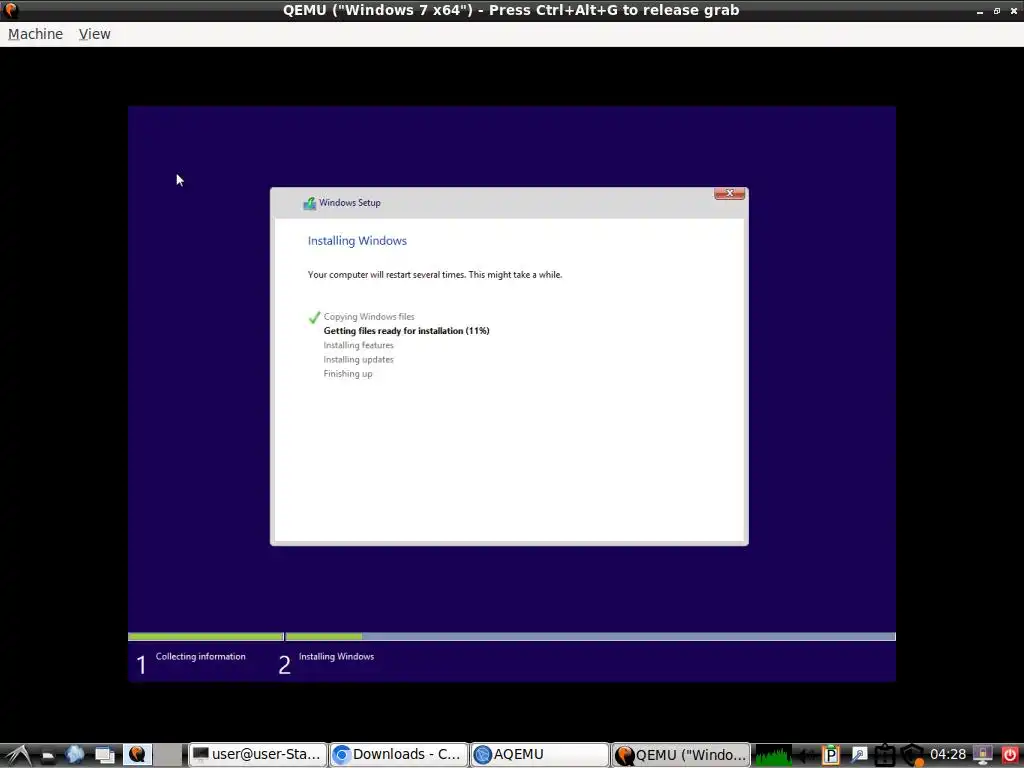Screen dimensions: 1024x768
Task: Switch to the second empty desktop pager
Action: click(x=168, y=755)
